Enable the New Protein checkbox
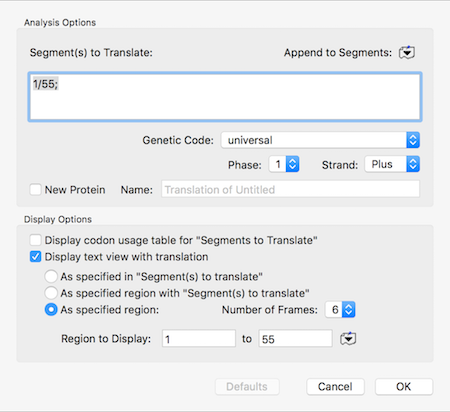This screenshot has width=450, height=412. tap(35, 190)
